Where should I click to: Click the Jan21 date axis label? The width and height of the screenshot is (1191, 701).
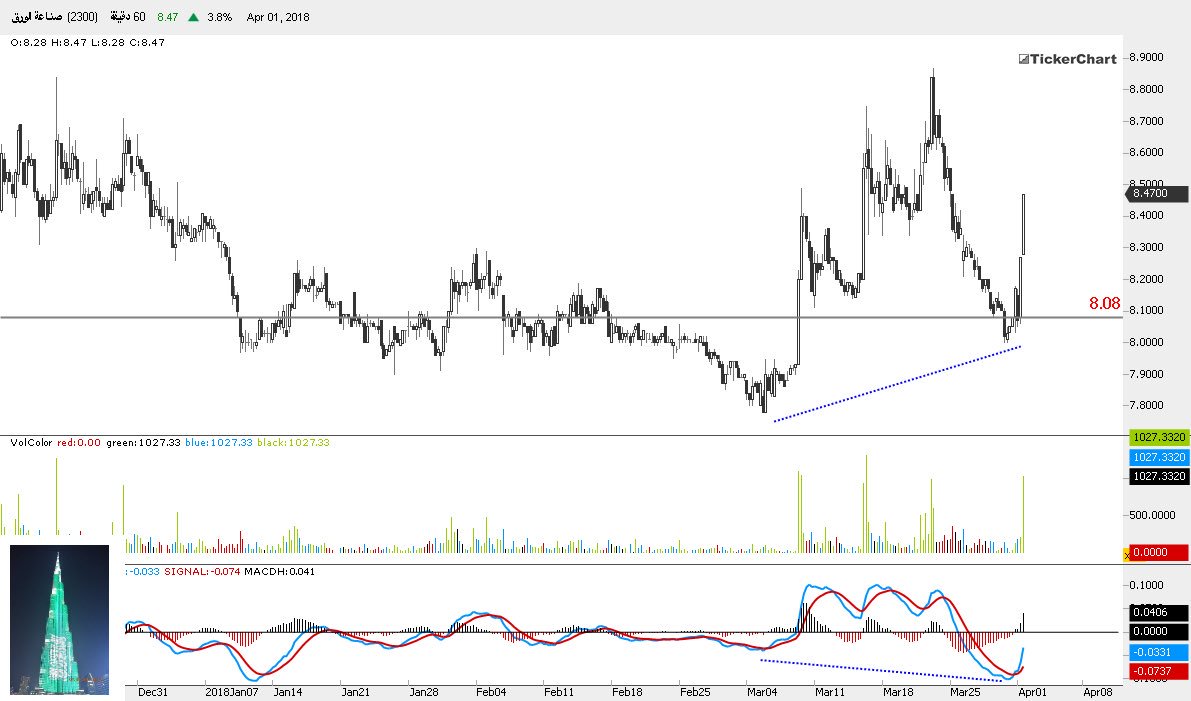[355, 692]
